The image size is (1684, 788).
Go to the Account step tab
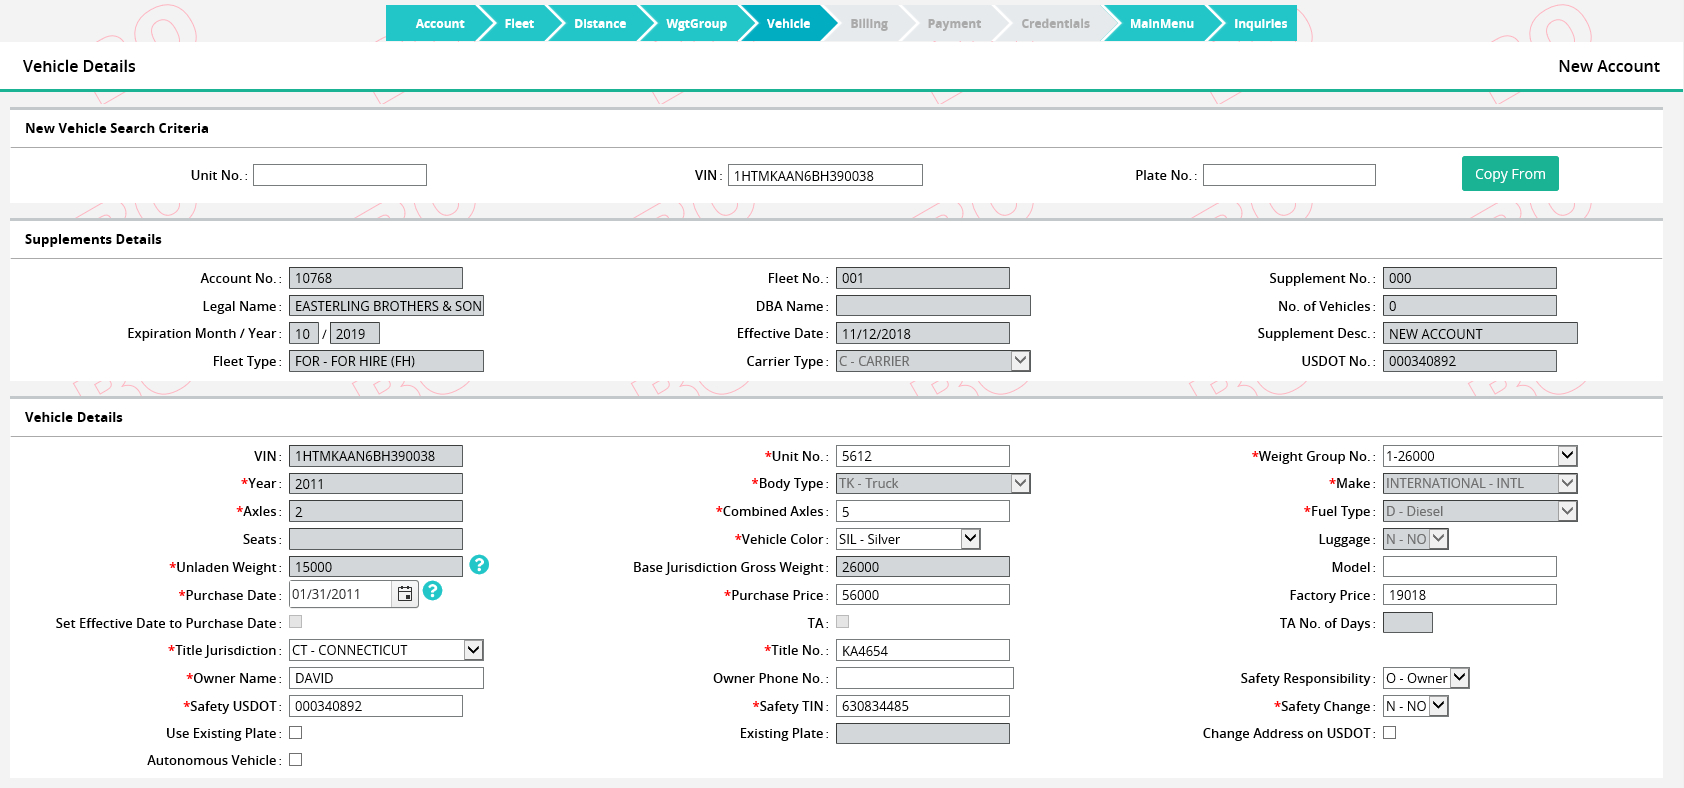[x=438, y=24]
